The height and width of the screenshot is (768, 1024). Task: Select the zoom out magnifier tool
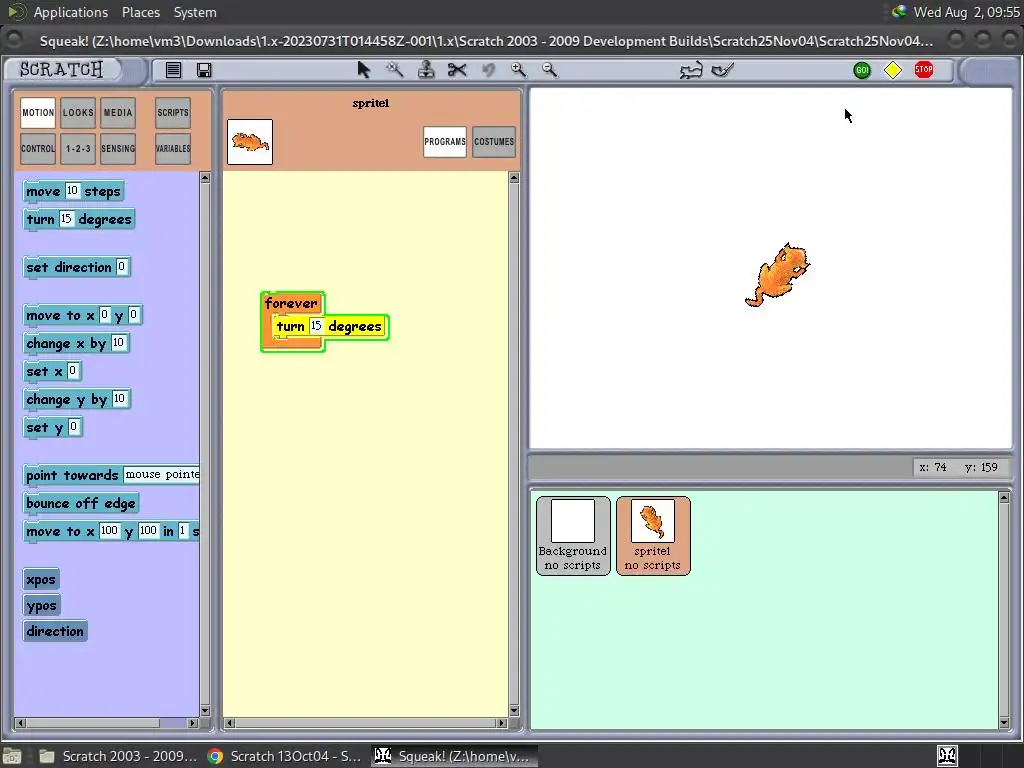pyautogui.click(x=550, y=69)
